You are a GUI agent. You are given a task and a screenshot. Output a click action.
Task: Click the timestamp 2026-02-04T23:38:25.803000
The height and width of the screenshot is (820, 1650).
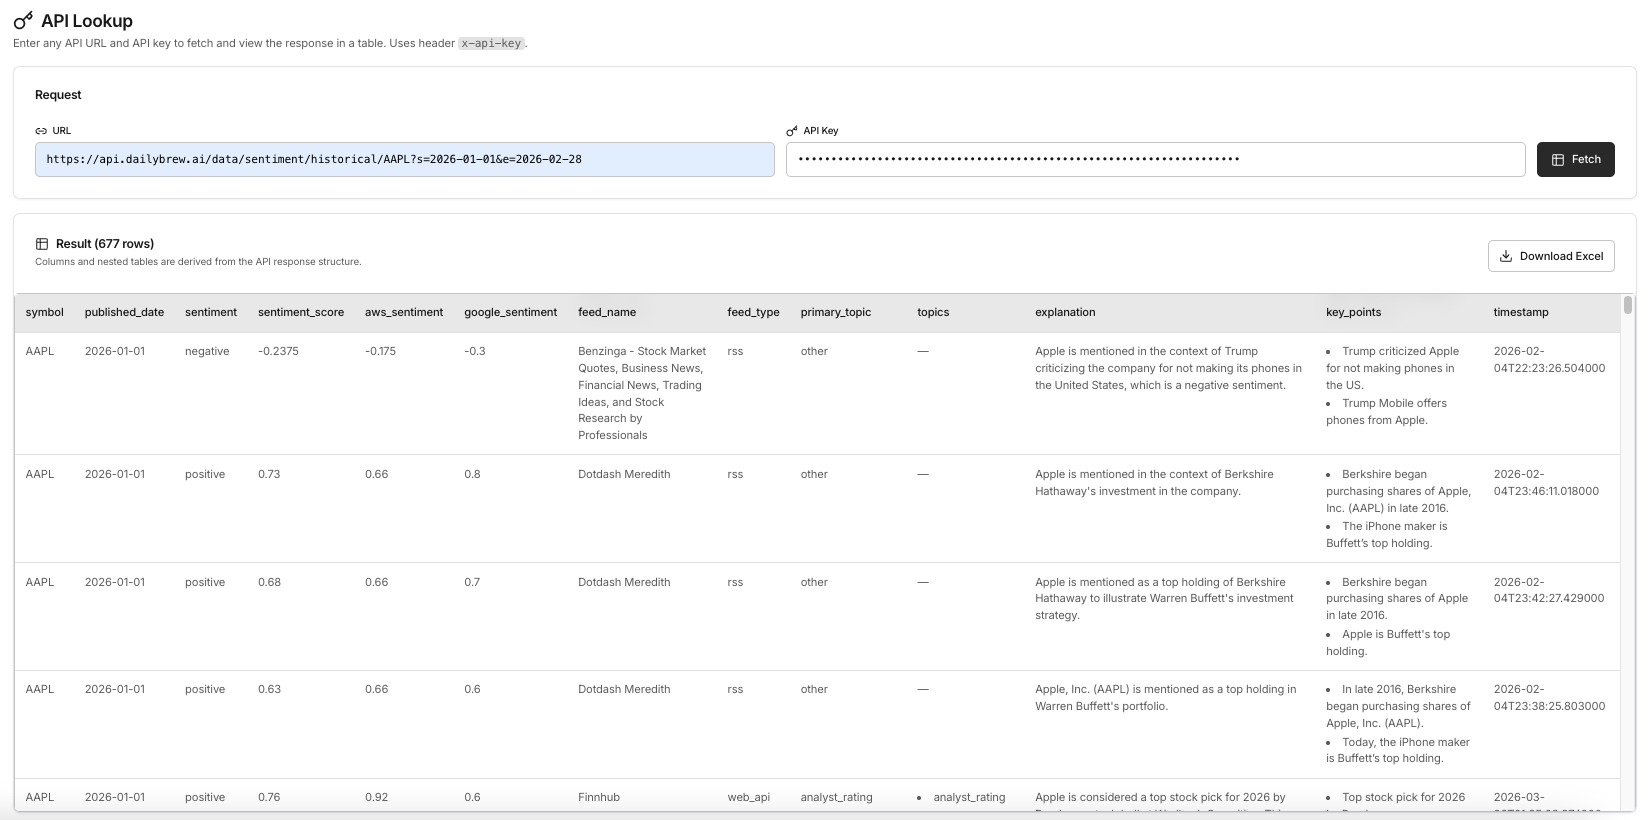click(1549, 698)
